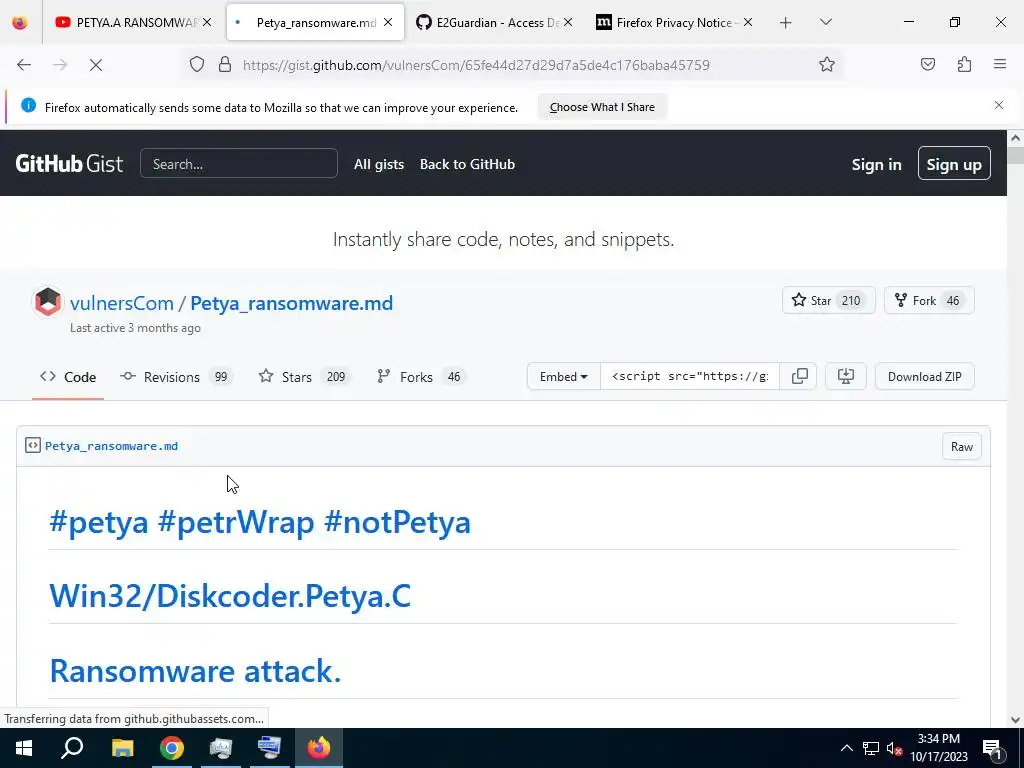
Task: Click Sign in link
Action: pos(876,165)
